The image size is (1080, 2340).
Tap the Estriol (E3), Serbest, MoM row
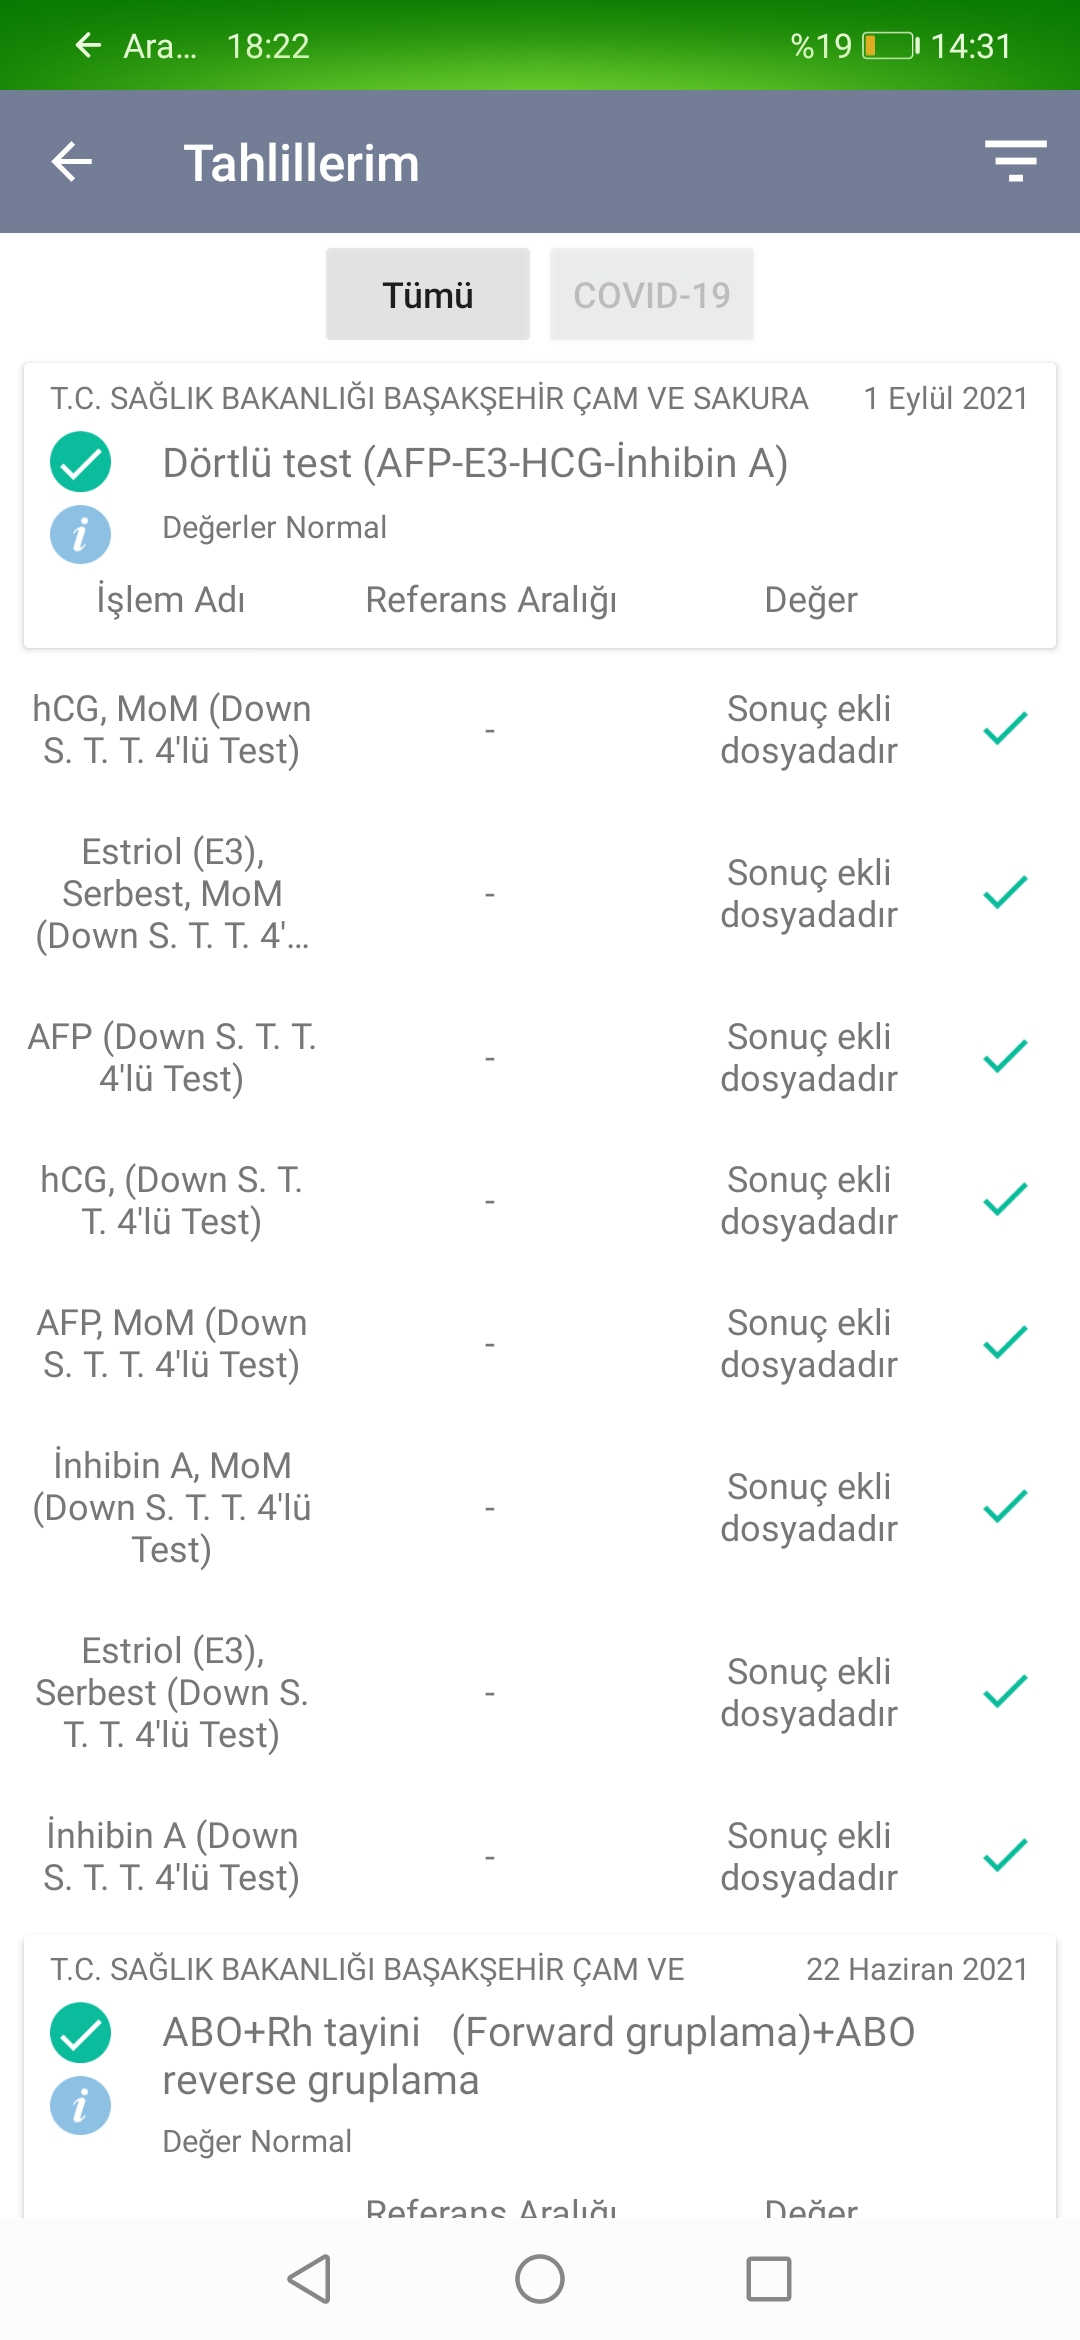pyautogui.click(x=172, y=893)
